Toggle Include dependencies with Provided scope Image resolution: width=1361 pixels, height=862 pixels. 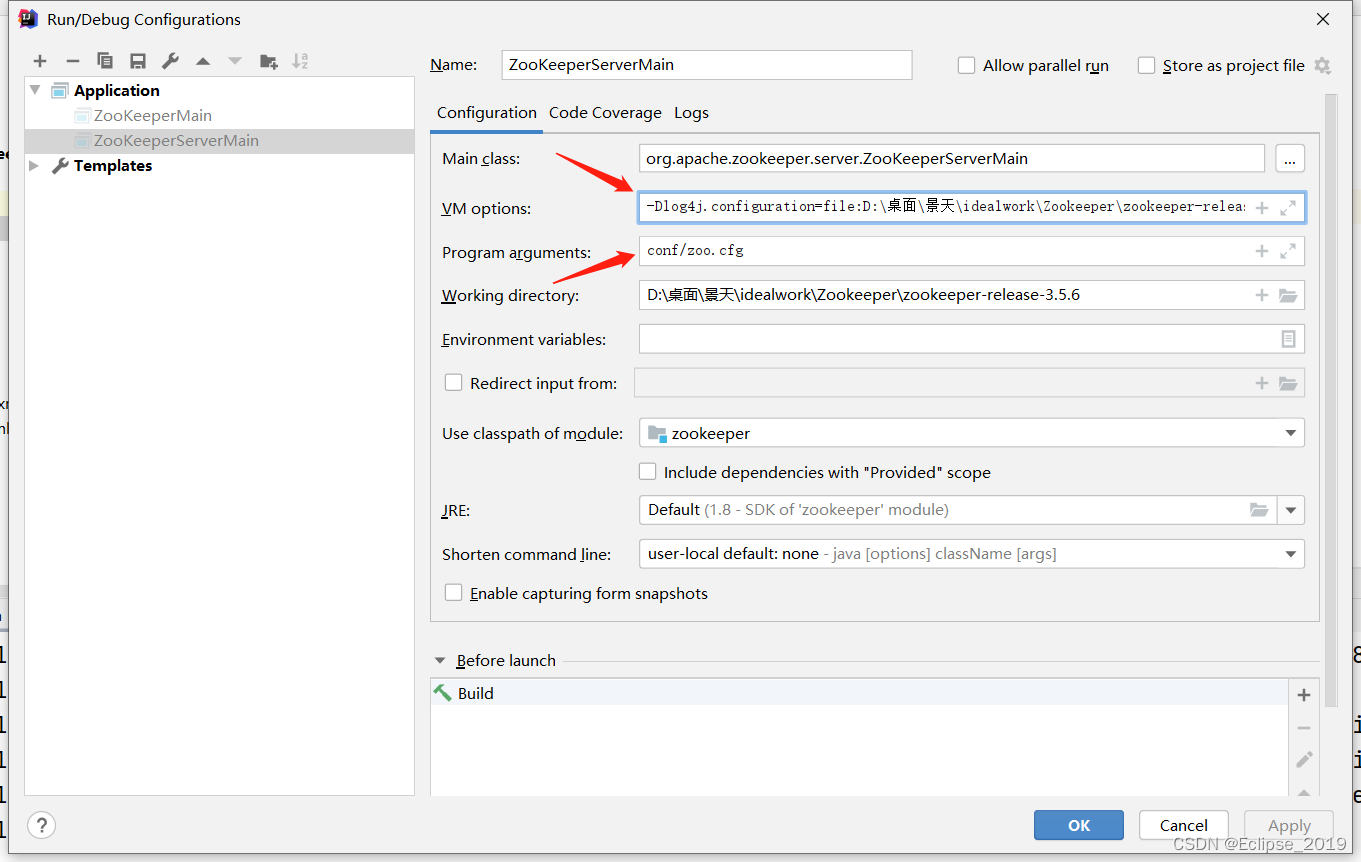click(x=648, y=472)
